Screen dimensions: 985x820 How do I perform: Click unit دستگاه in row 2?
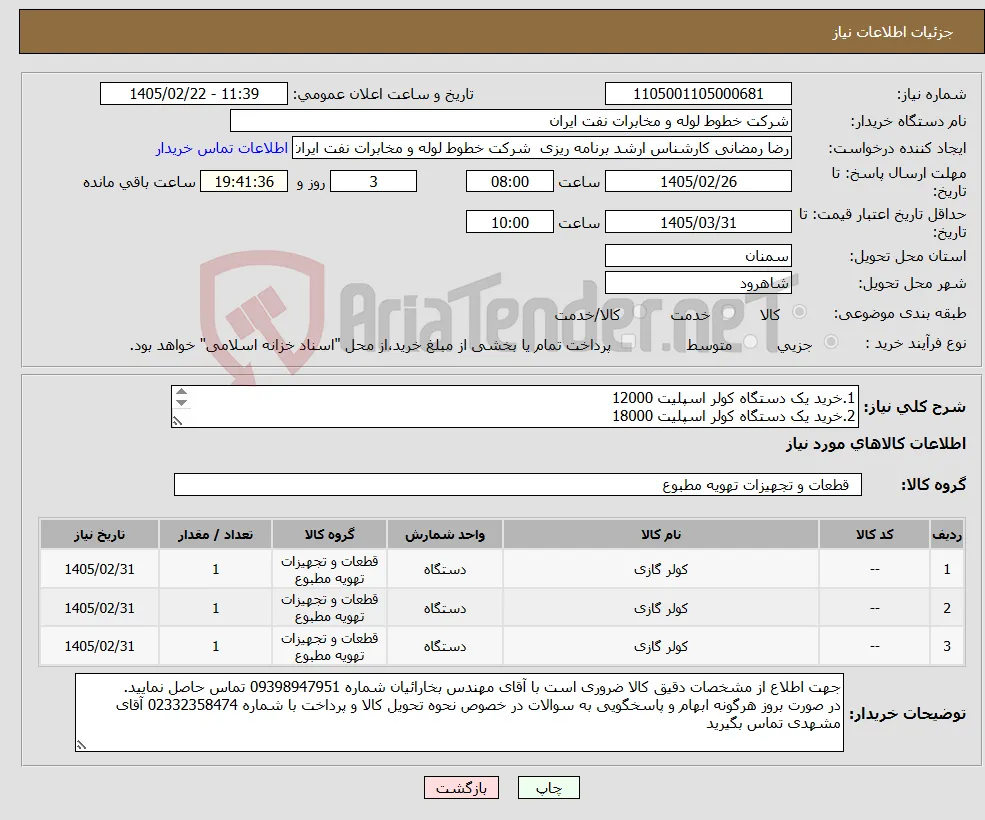pyautogui.click(x=445, y=608)
